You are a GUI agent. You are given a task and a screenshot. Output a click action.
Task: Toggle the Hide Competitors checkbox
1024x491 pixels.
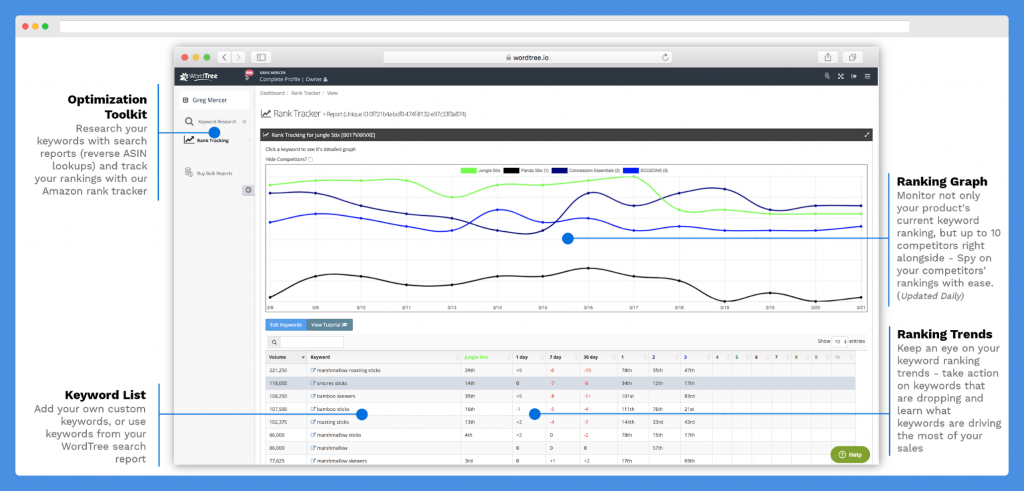click(x=310, y=159)
